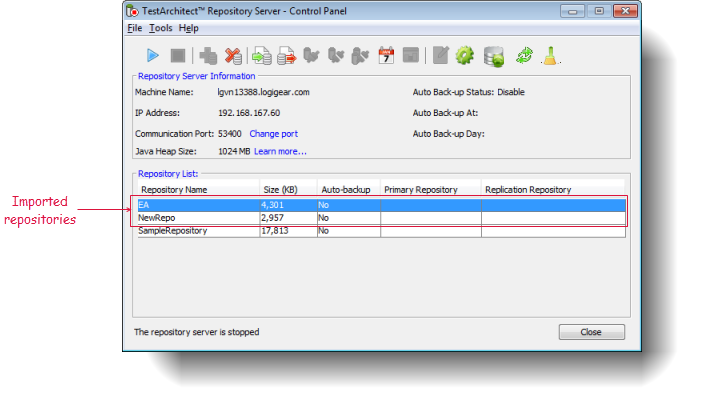Click the machine name lgvn13388.logigear.com
Viewport: 702px width, 412px height.
tap(263, 92)
